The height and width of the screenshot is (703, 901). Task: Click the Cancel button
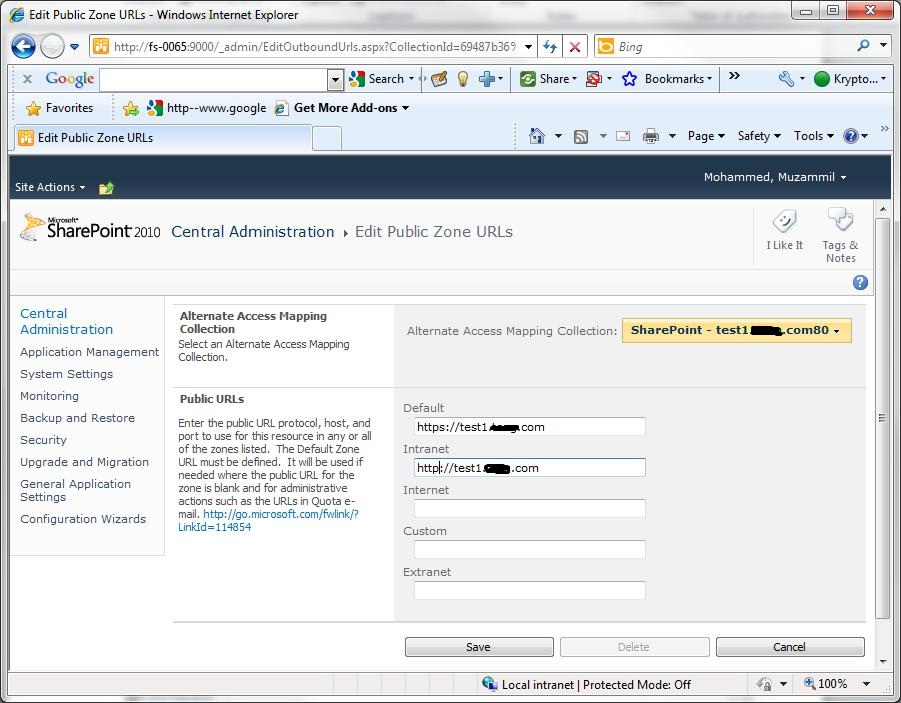pyautogui.click(x=790, y=647)
